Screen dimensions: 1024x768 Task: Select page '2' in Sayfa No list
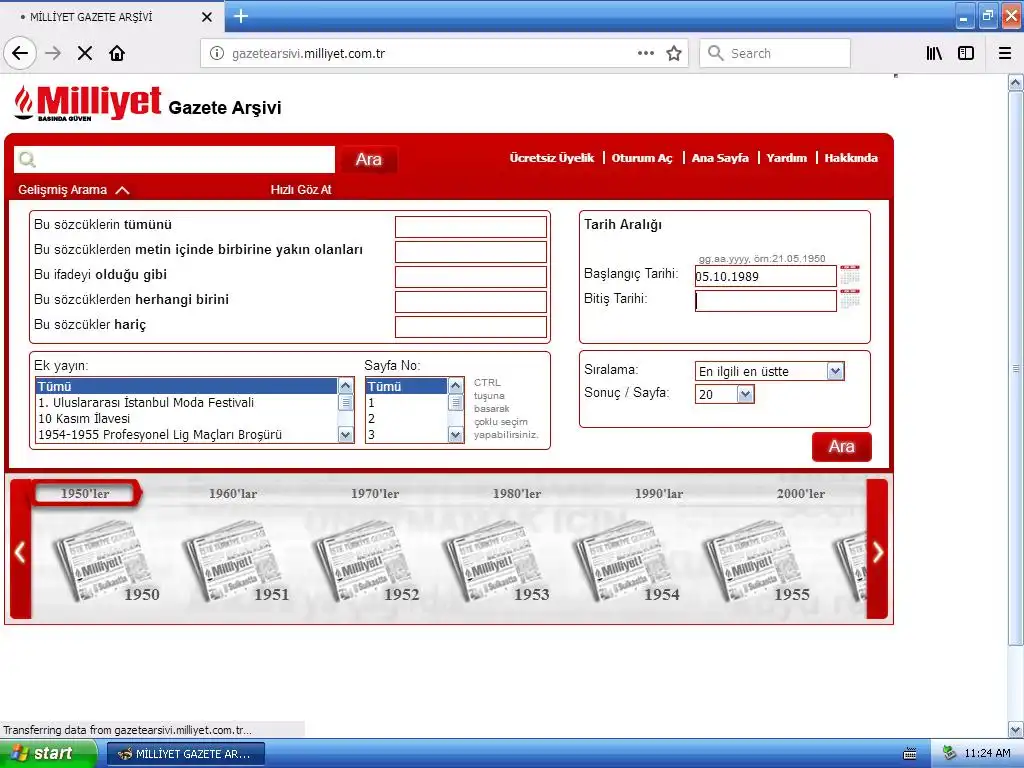tap(407, 419)
